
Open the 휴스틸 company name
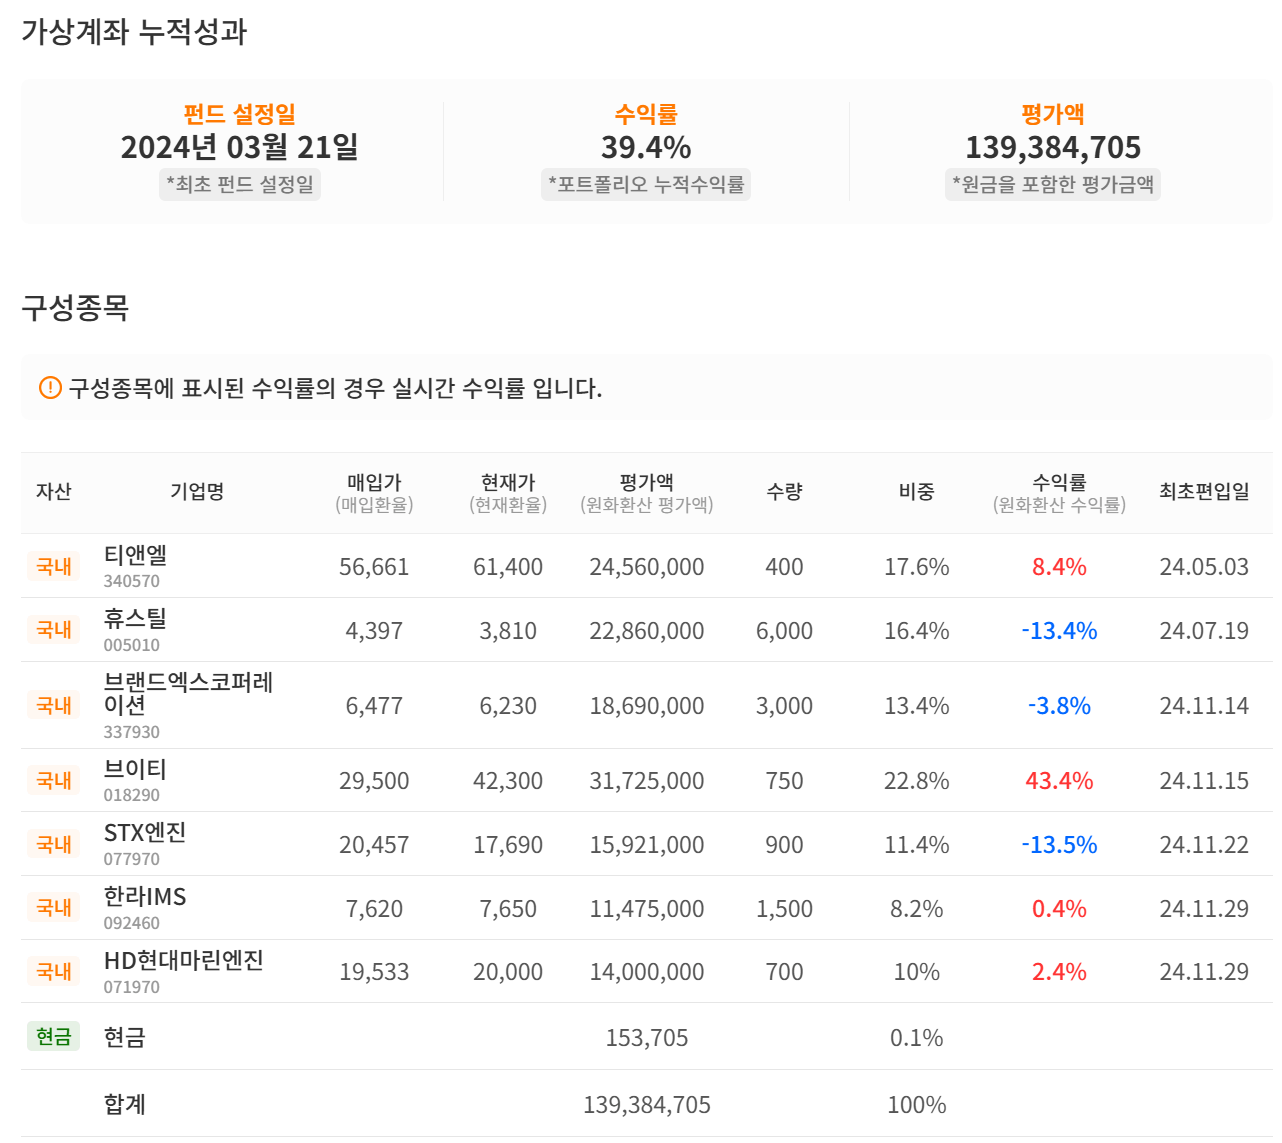tap(135, 619)
